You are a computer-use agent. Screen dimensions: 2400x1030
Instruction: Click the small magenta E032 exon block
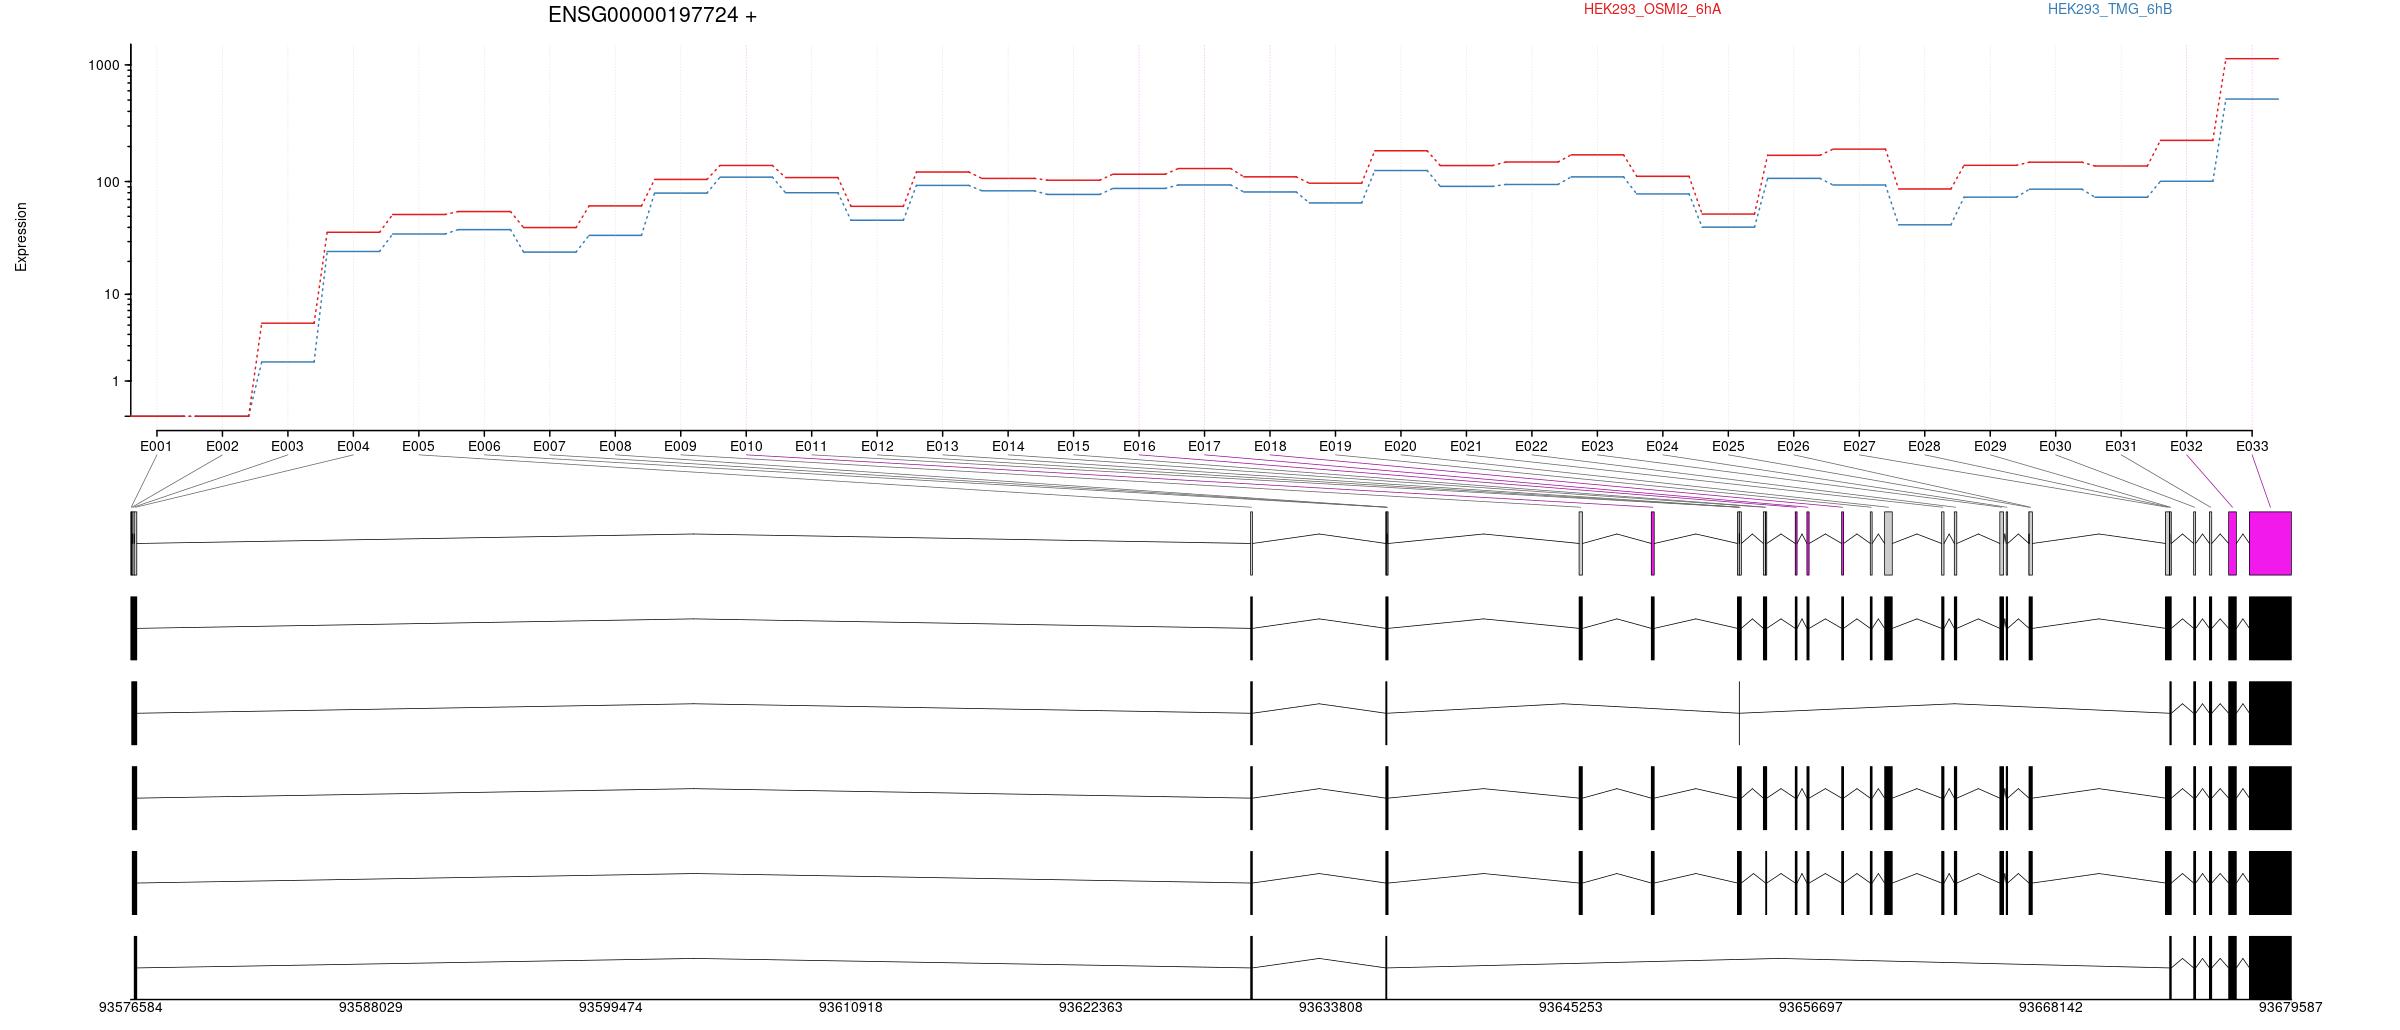click(x=2232, y=543)
